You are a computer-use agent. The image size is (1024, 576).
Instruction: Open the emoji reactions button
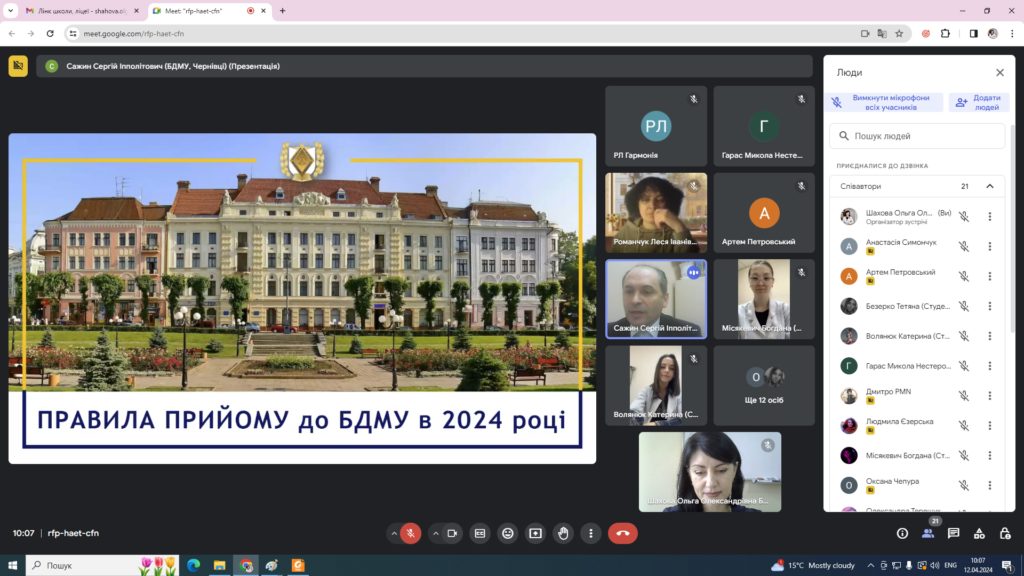tap(508, 533)
